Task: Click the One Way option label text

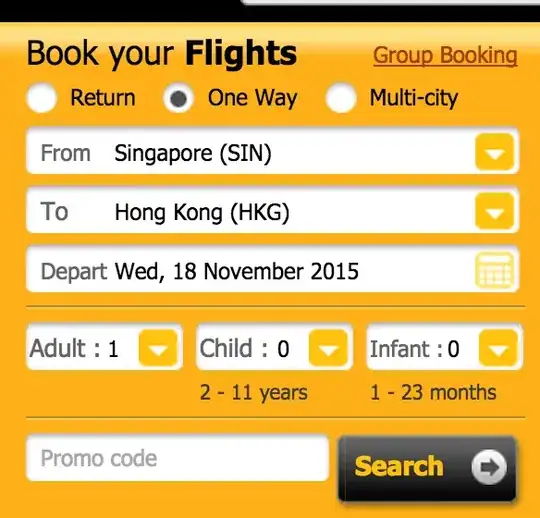Action: coord(252,99)
